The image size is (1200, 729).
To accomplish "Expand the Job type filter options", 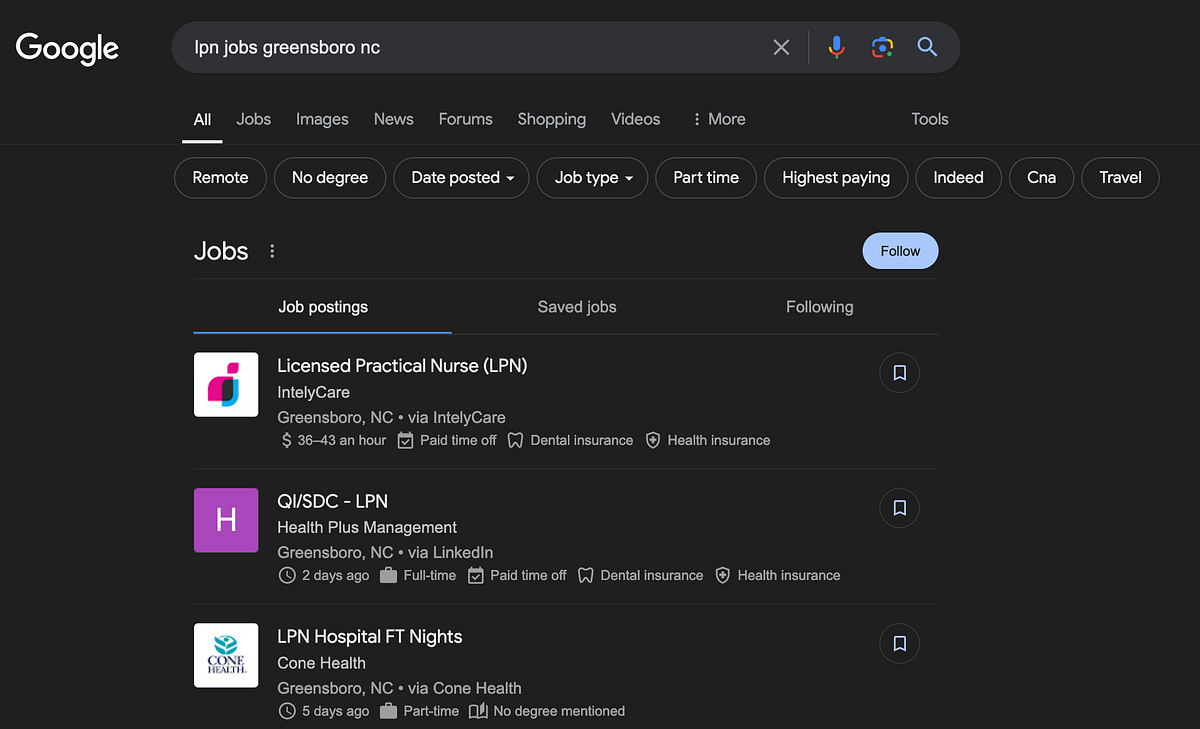I will [x=592, y=177].
